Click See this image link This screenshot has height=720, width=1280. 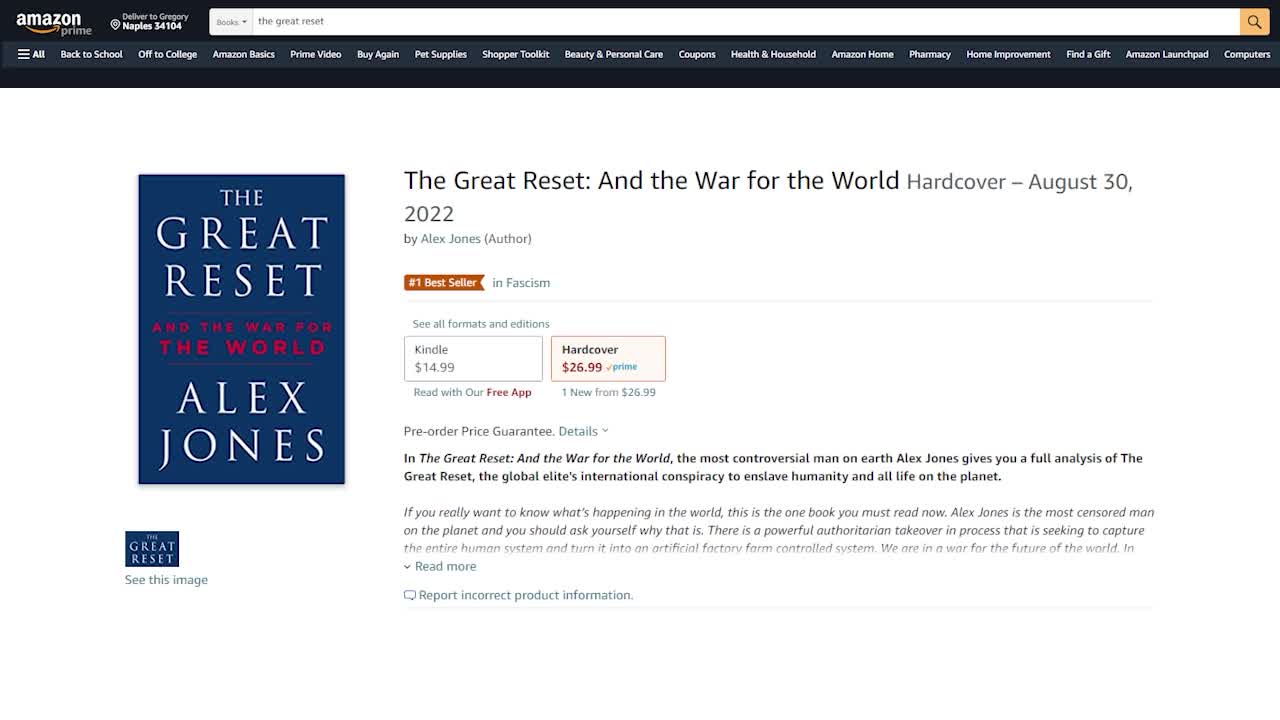(x=166, y=580)
